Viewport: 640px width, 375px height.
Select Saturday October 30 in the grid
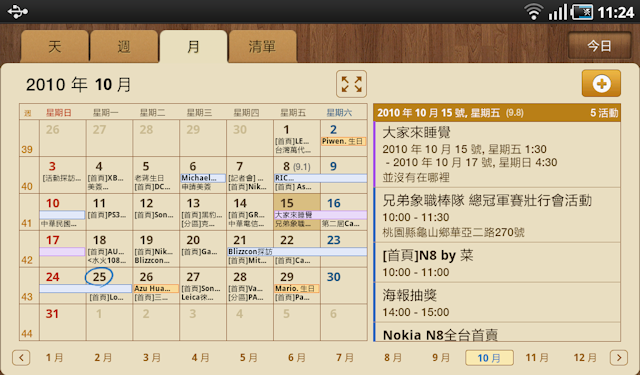pos(344,286)
